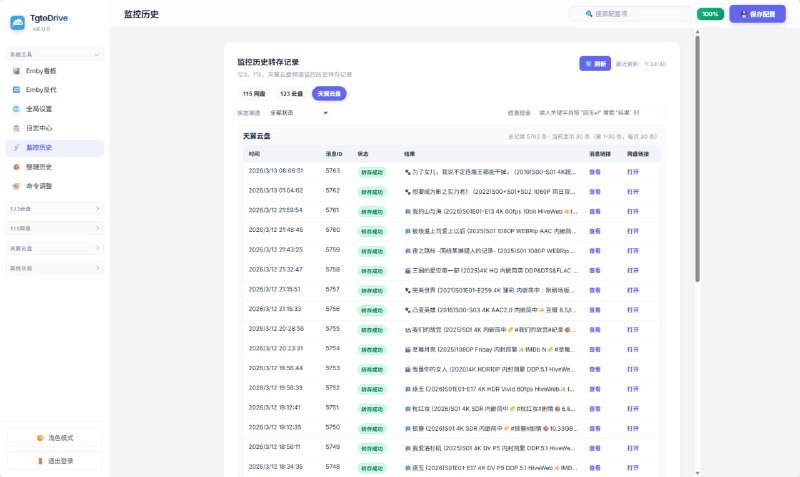This screenshot has width=800, height=477.
Task: Click 打开 link for message 5753
Action: 633,369
